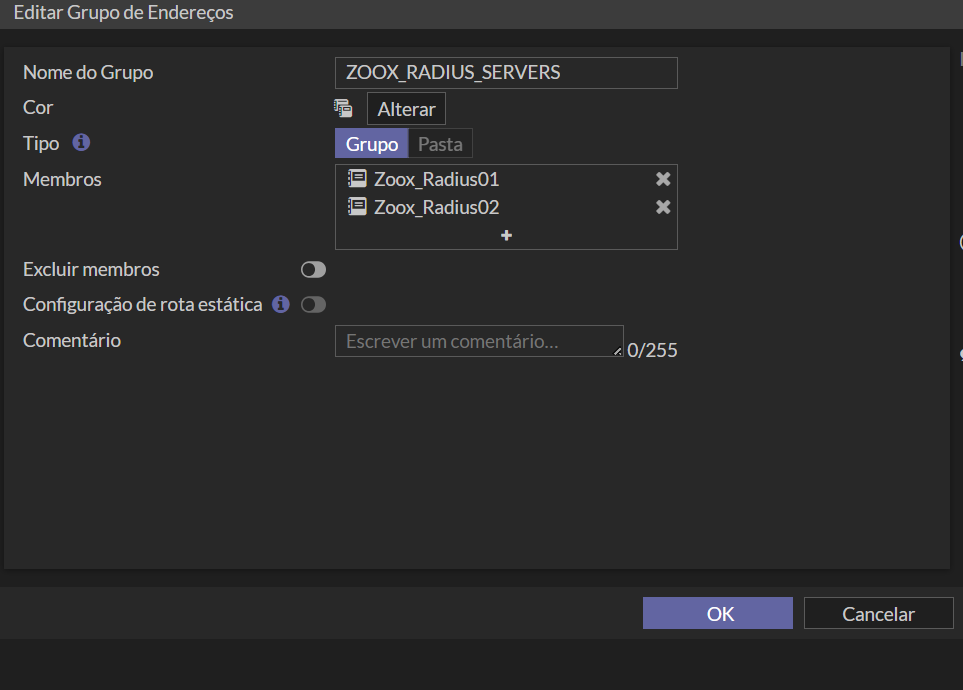Screen dimensions: 963x690
Task: Select the Zoox_Radius01 member entry
Action: [x=506, y=179]
